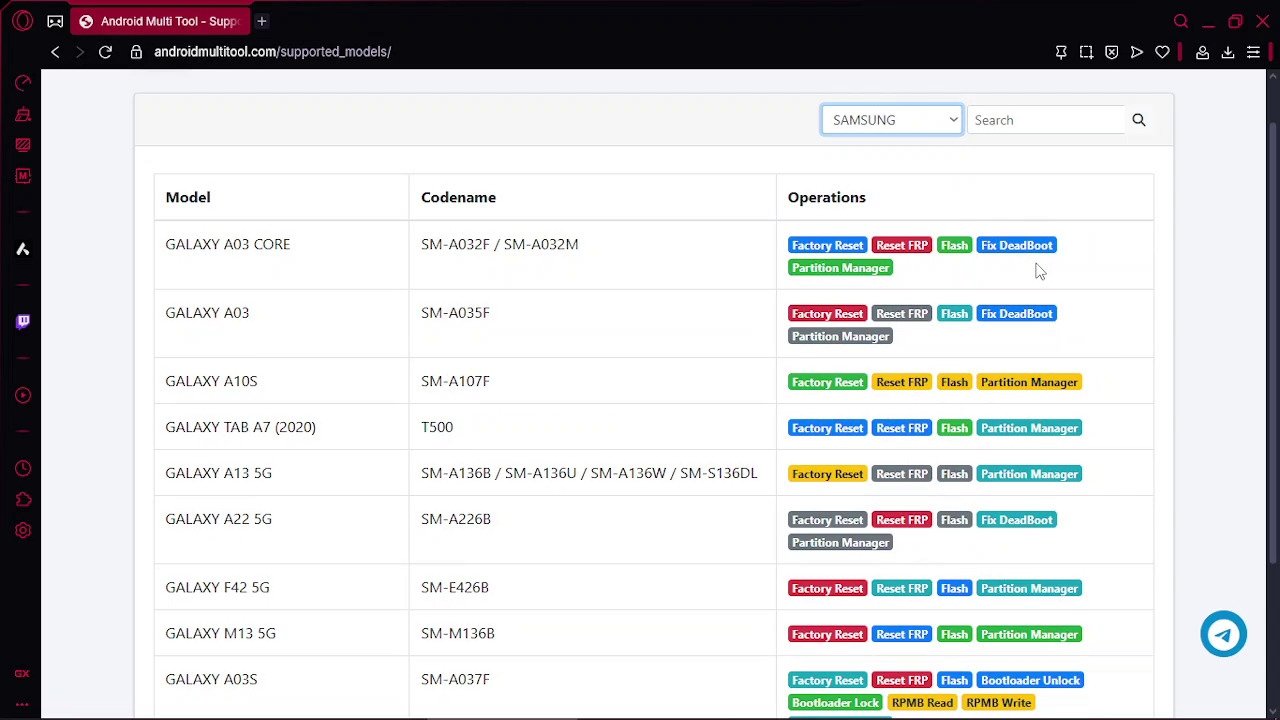Select codename T500
This screenshot has height=720, width=1280.
[437, 427]
